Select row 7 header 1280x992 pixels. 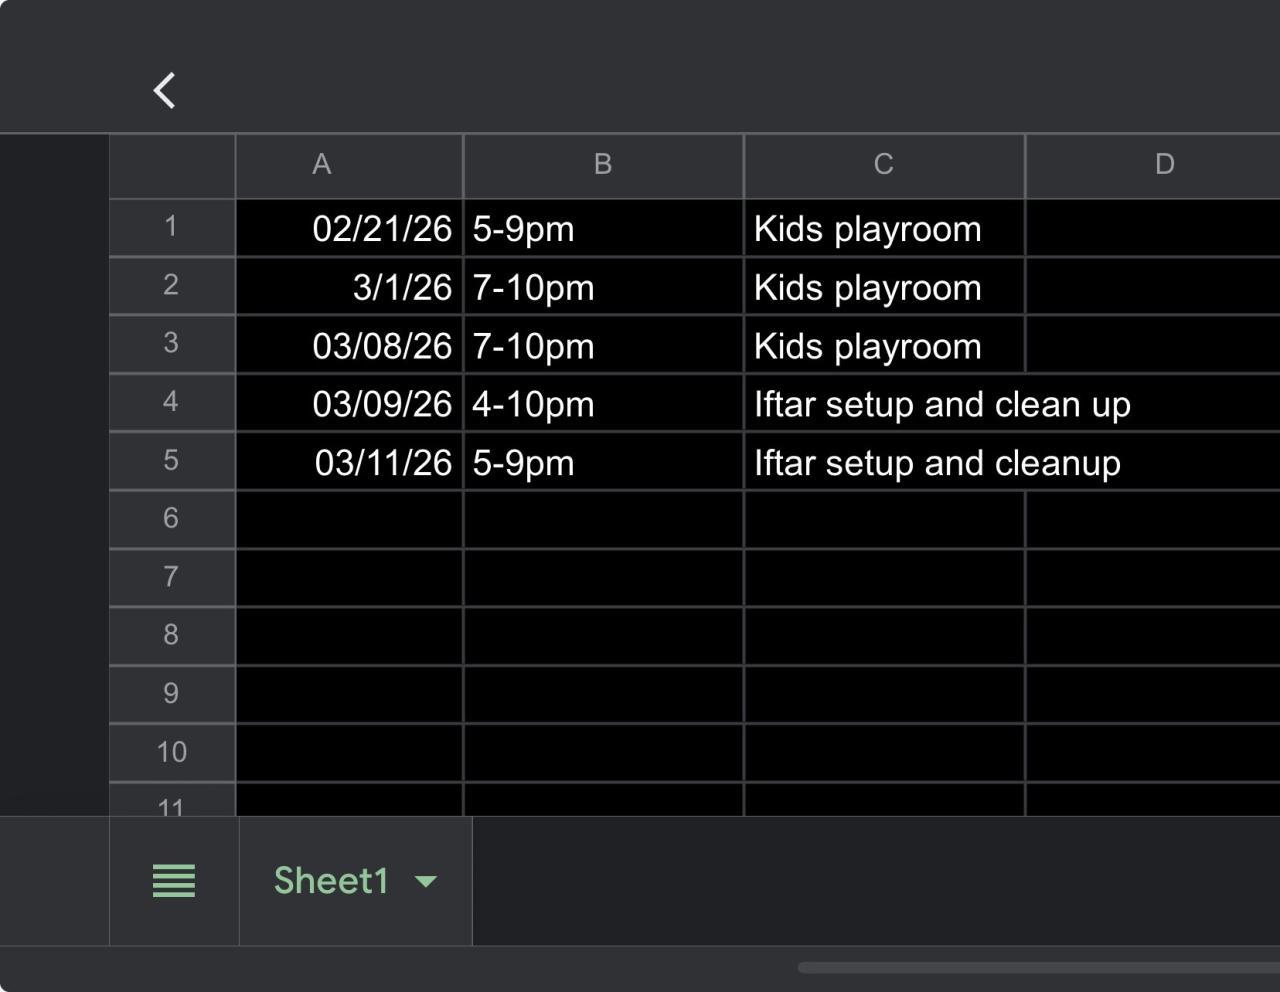[x=171, y=577]
